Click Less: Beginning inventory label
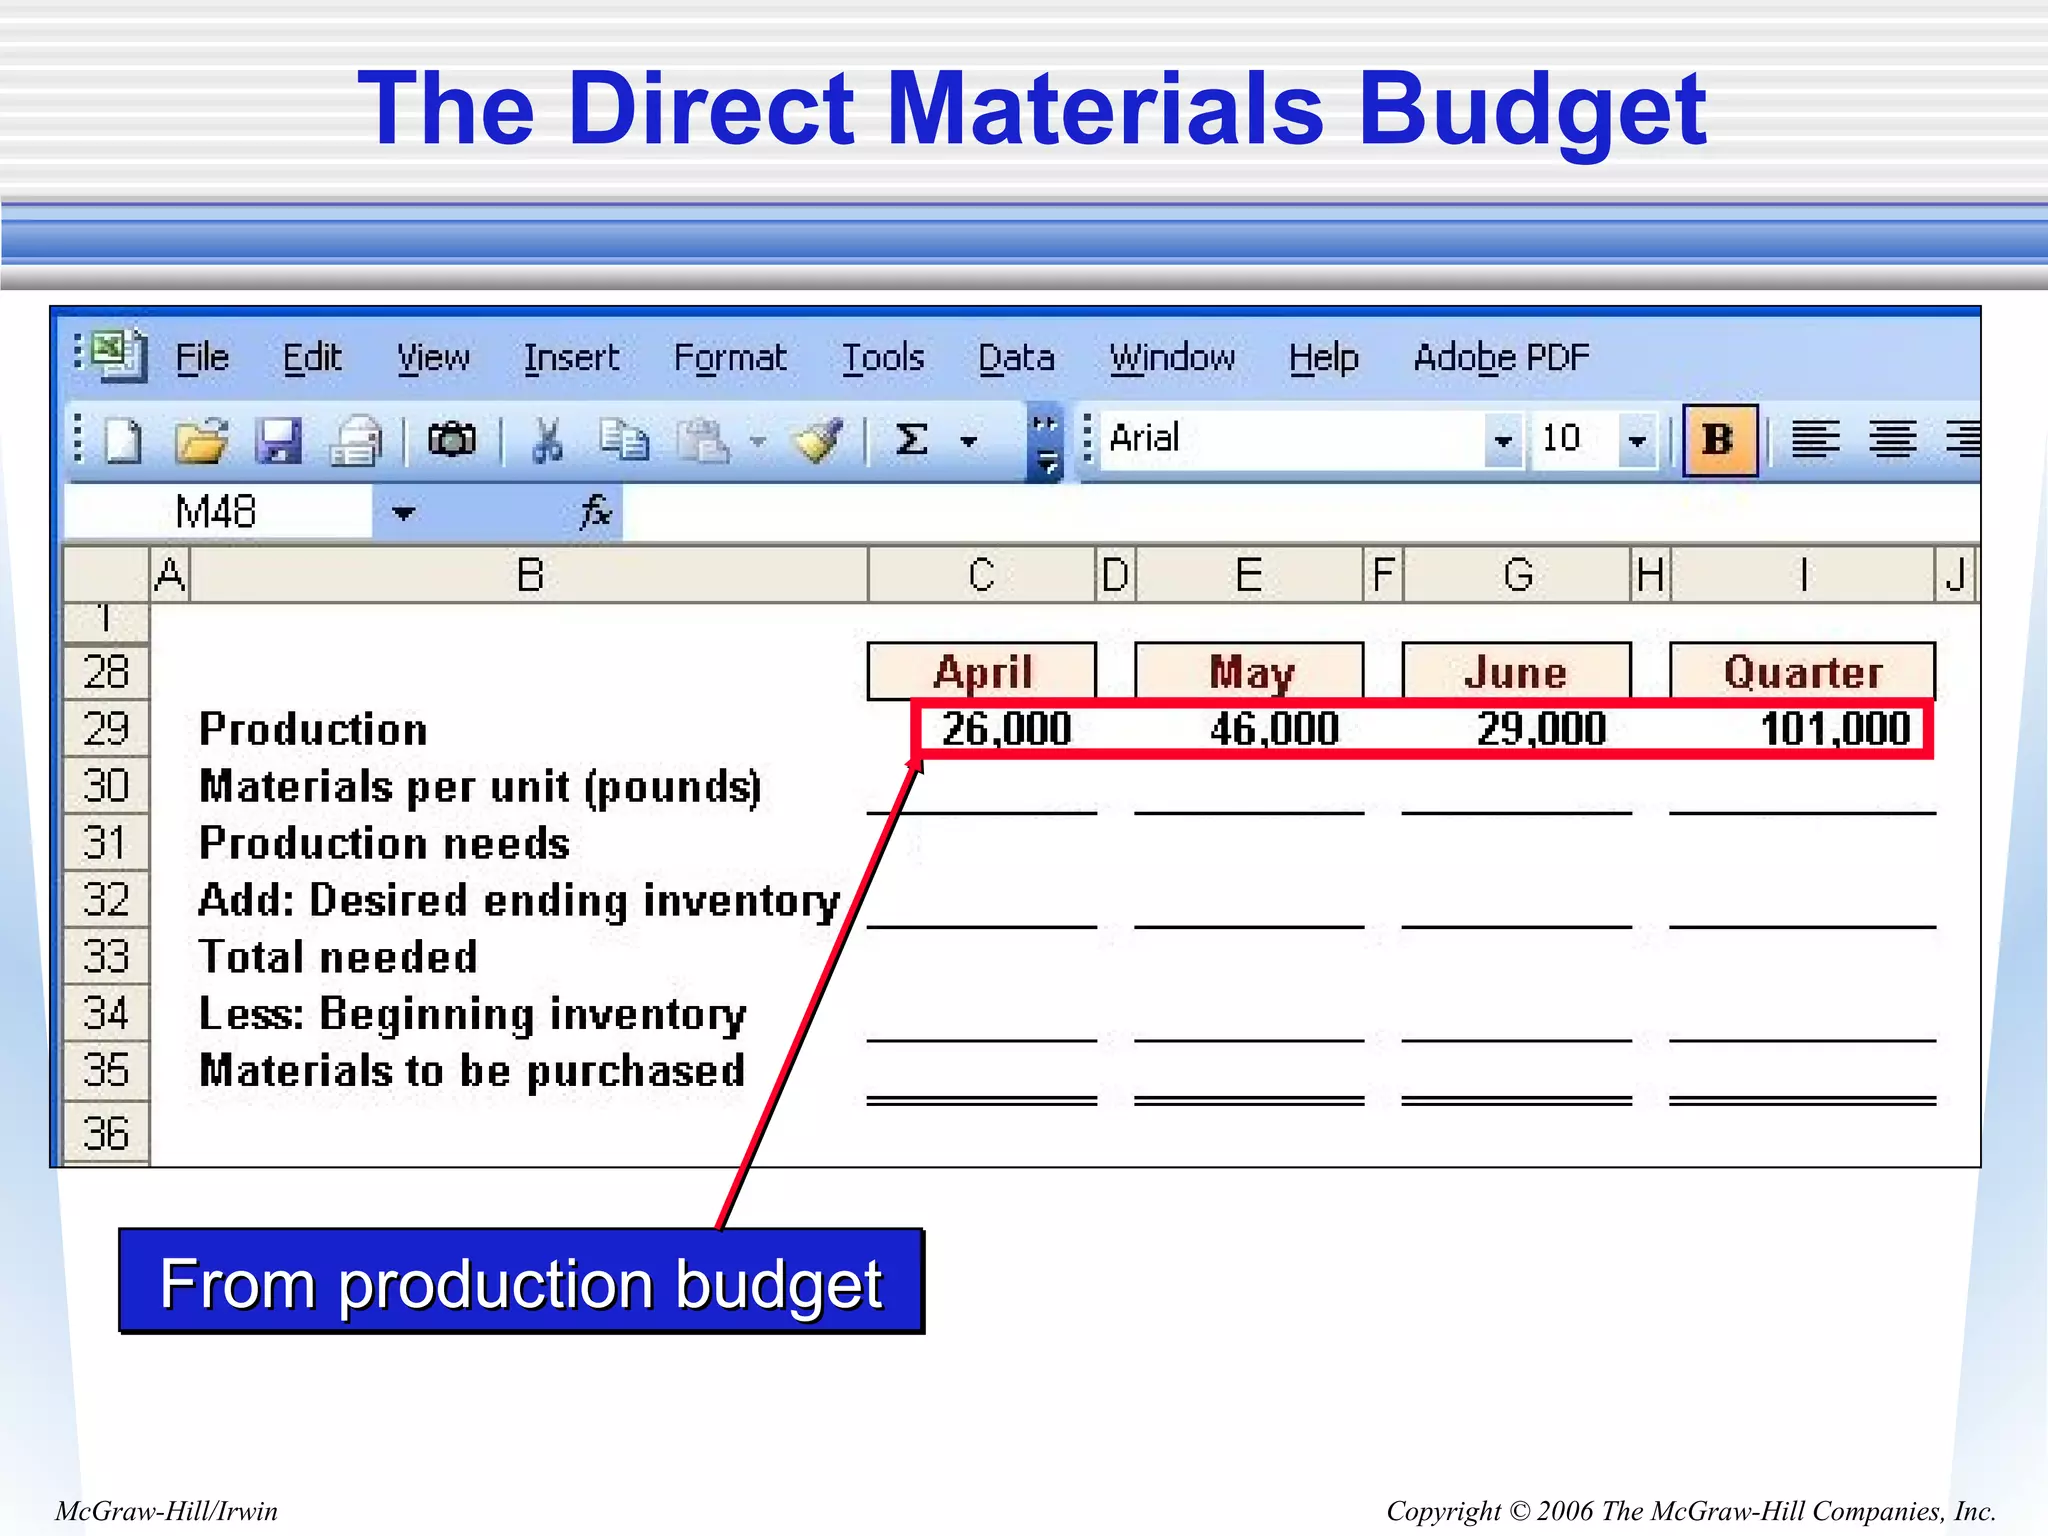 (472, 1015)
